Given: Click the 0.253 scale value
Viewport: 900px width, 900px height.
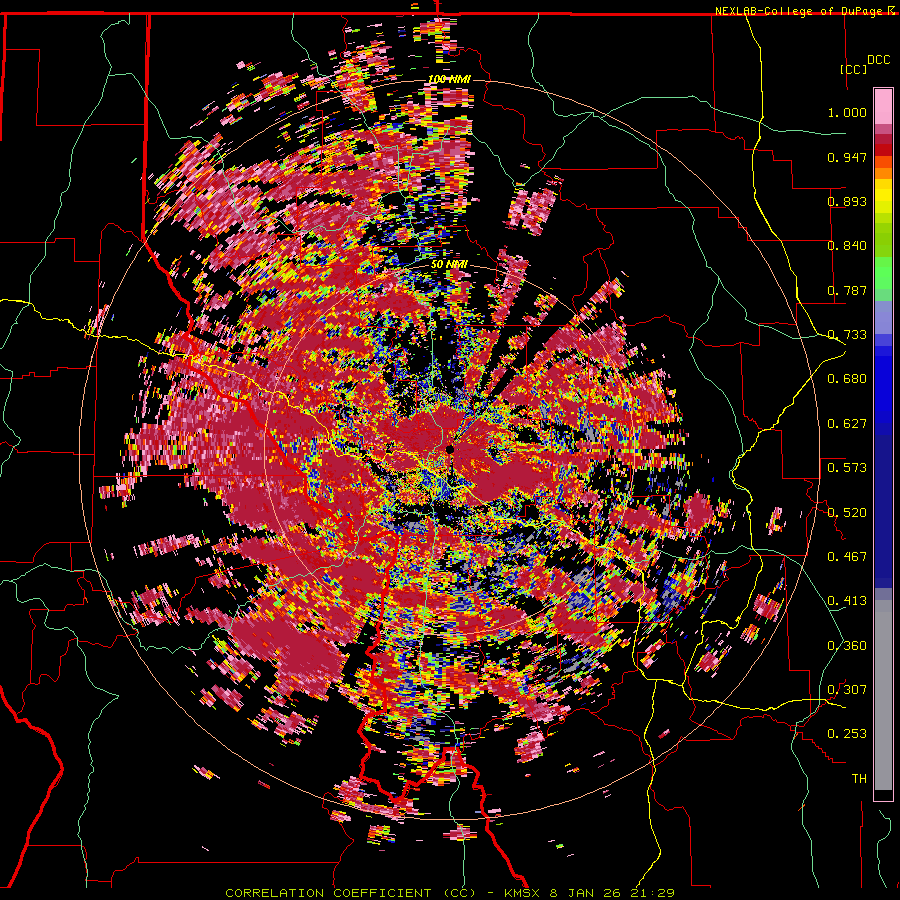Looking at the screenshot, I should click(847, 734).
